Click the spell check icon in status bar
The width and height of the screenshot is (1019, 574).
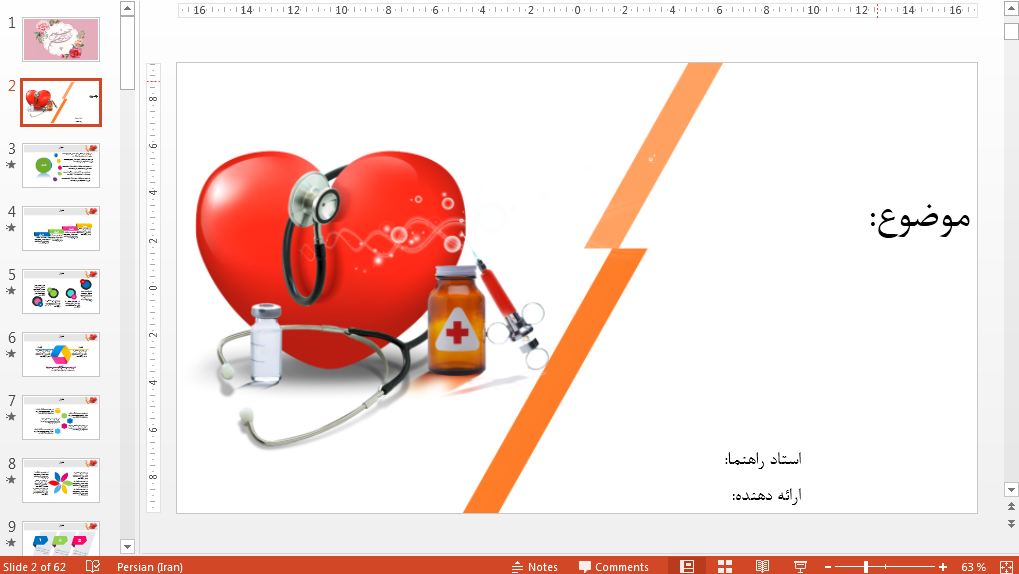coord(93,566)
